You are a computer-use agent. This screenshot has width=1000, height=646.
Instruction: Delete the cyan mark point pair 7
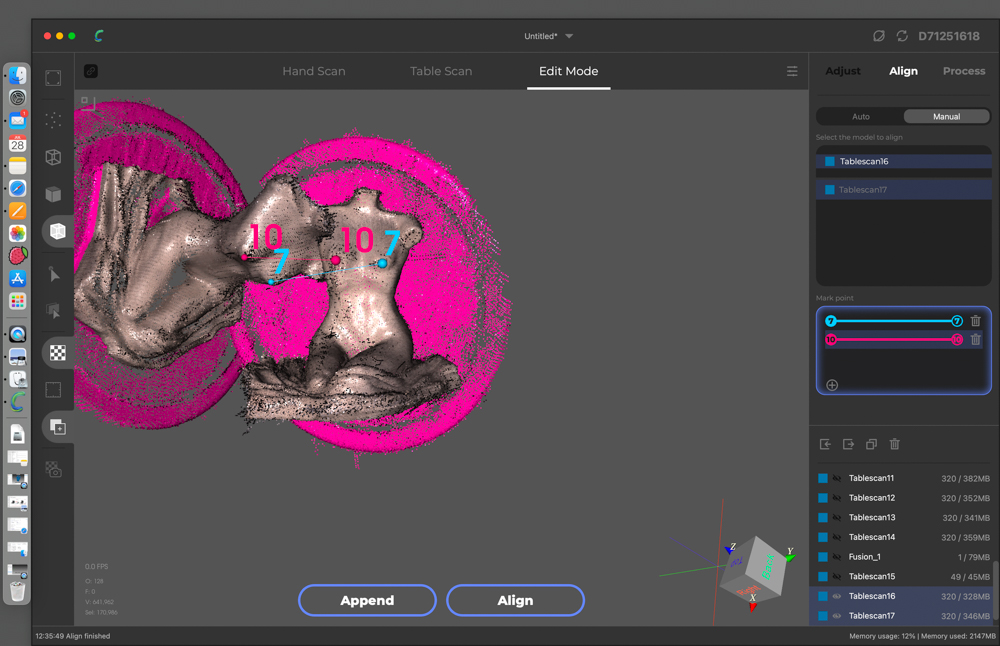coord(976,321)
